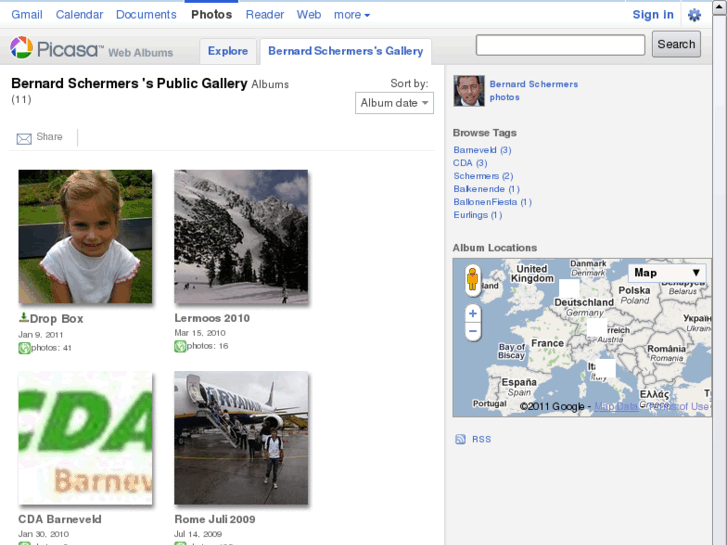The width and height of the screenshot is (727, 545).
Task: Click the Search button
Action: click(676, 44)
